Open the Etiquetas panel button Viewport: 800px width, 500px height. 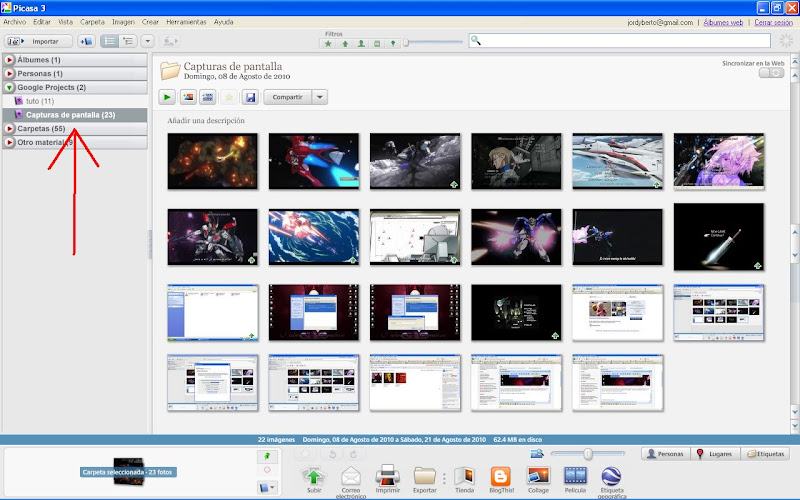pos(765,454)
